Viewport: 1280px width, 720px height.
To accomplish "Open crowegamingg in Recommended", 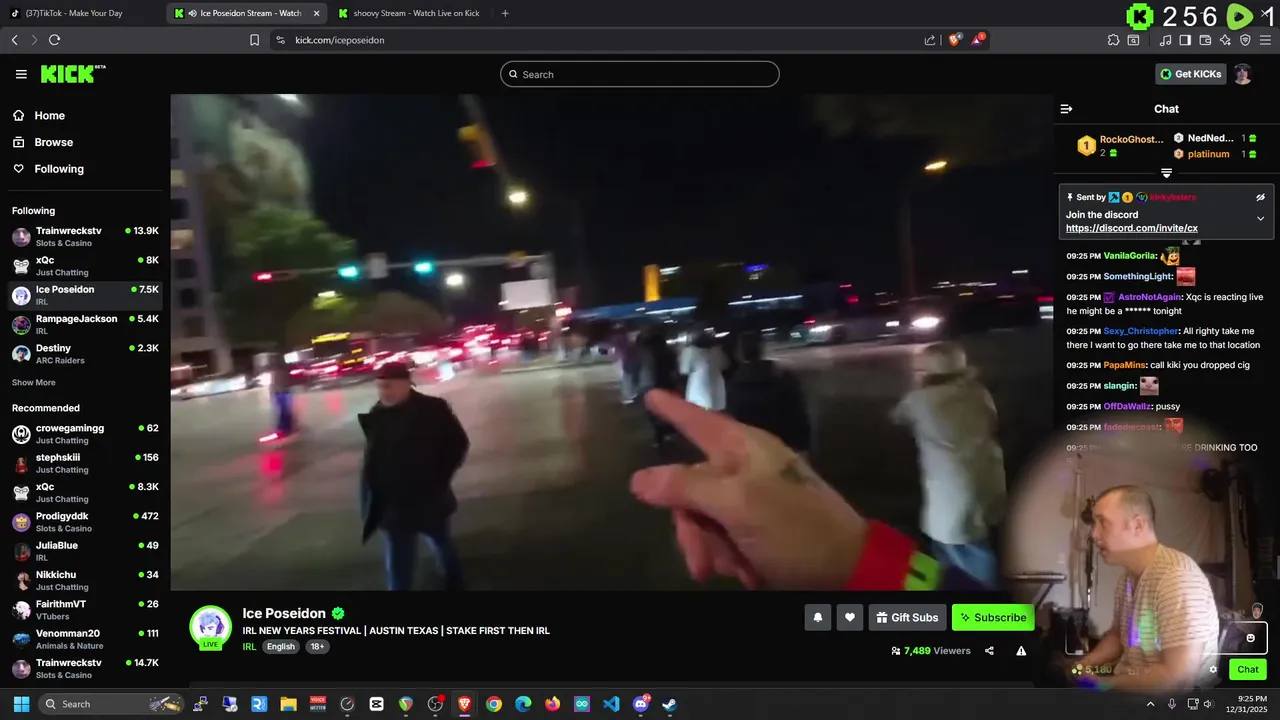I will [x=85, y=434].
